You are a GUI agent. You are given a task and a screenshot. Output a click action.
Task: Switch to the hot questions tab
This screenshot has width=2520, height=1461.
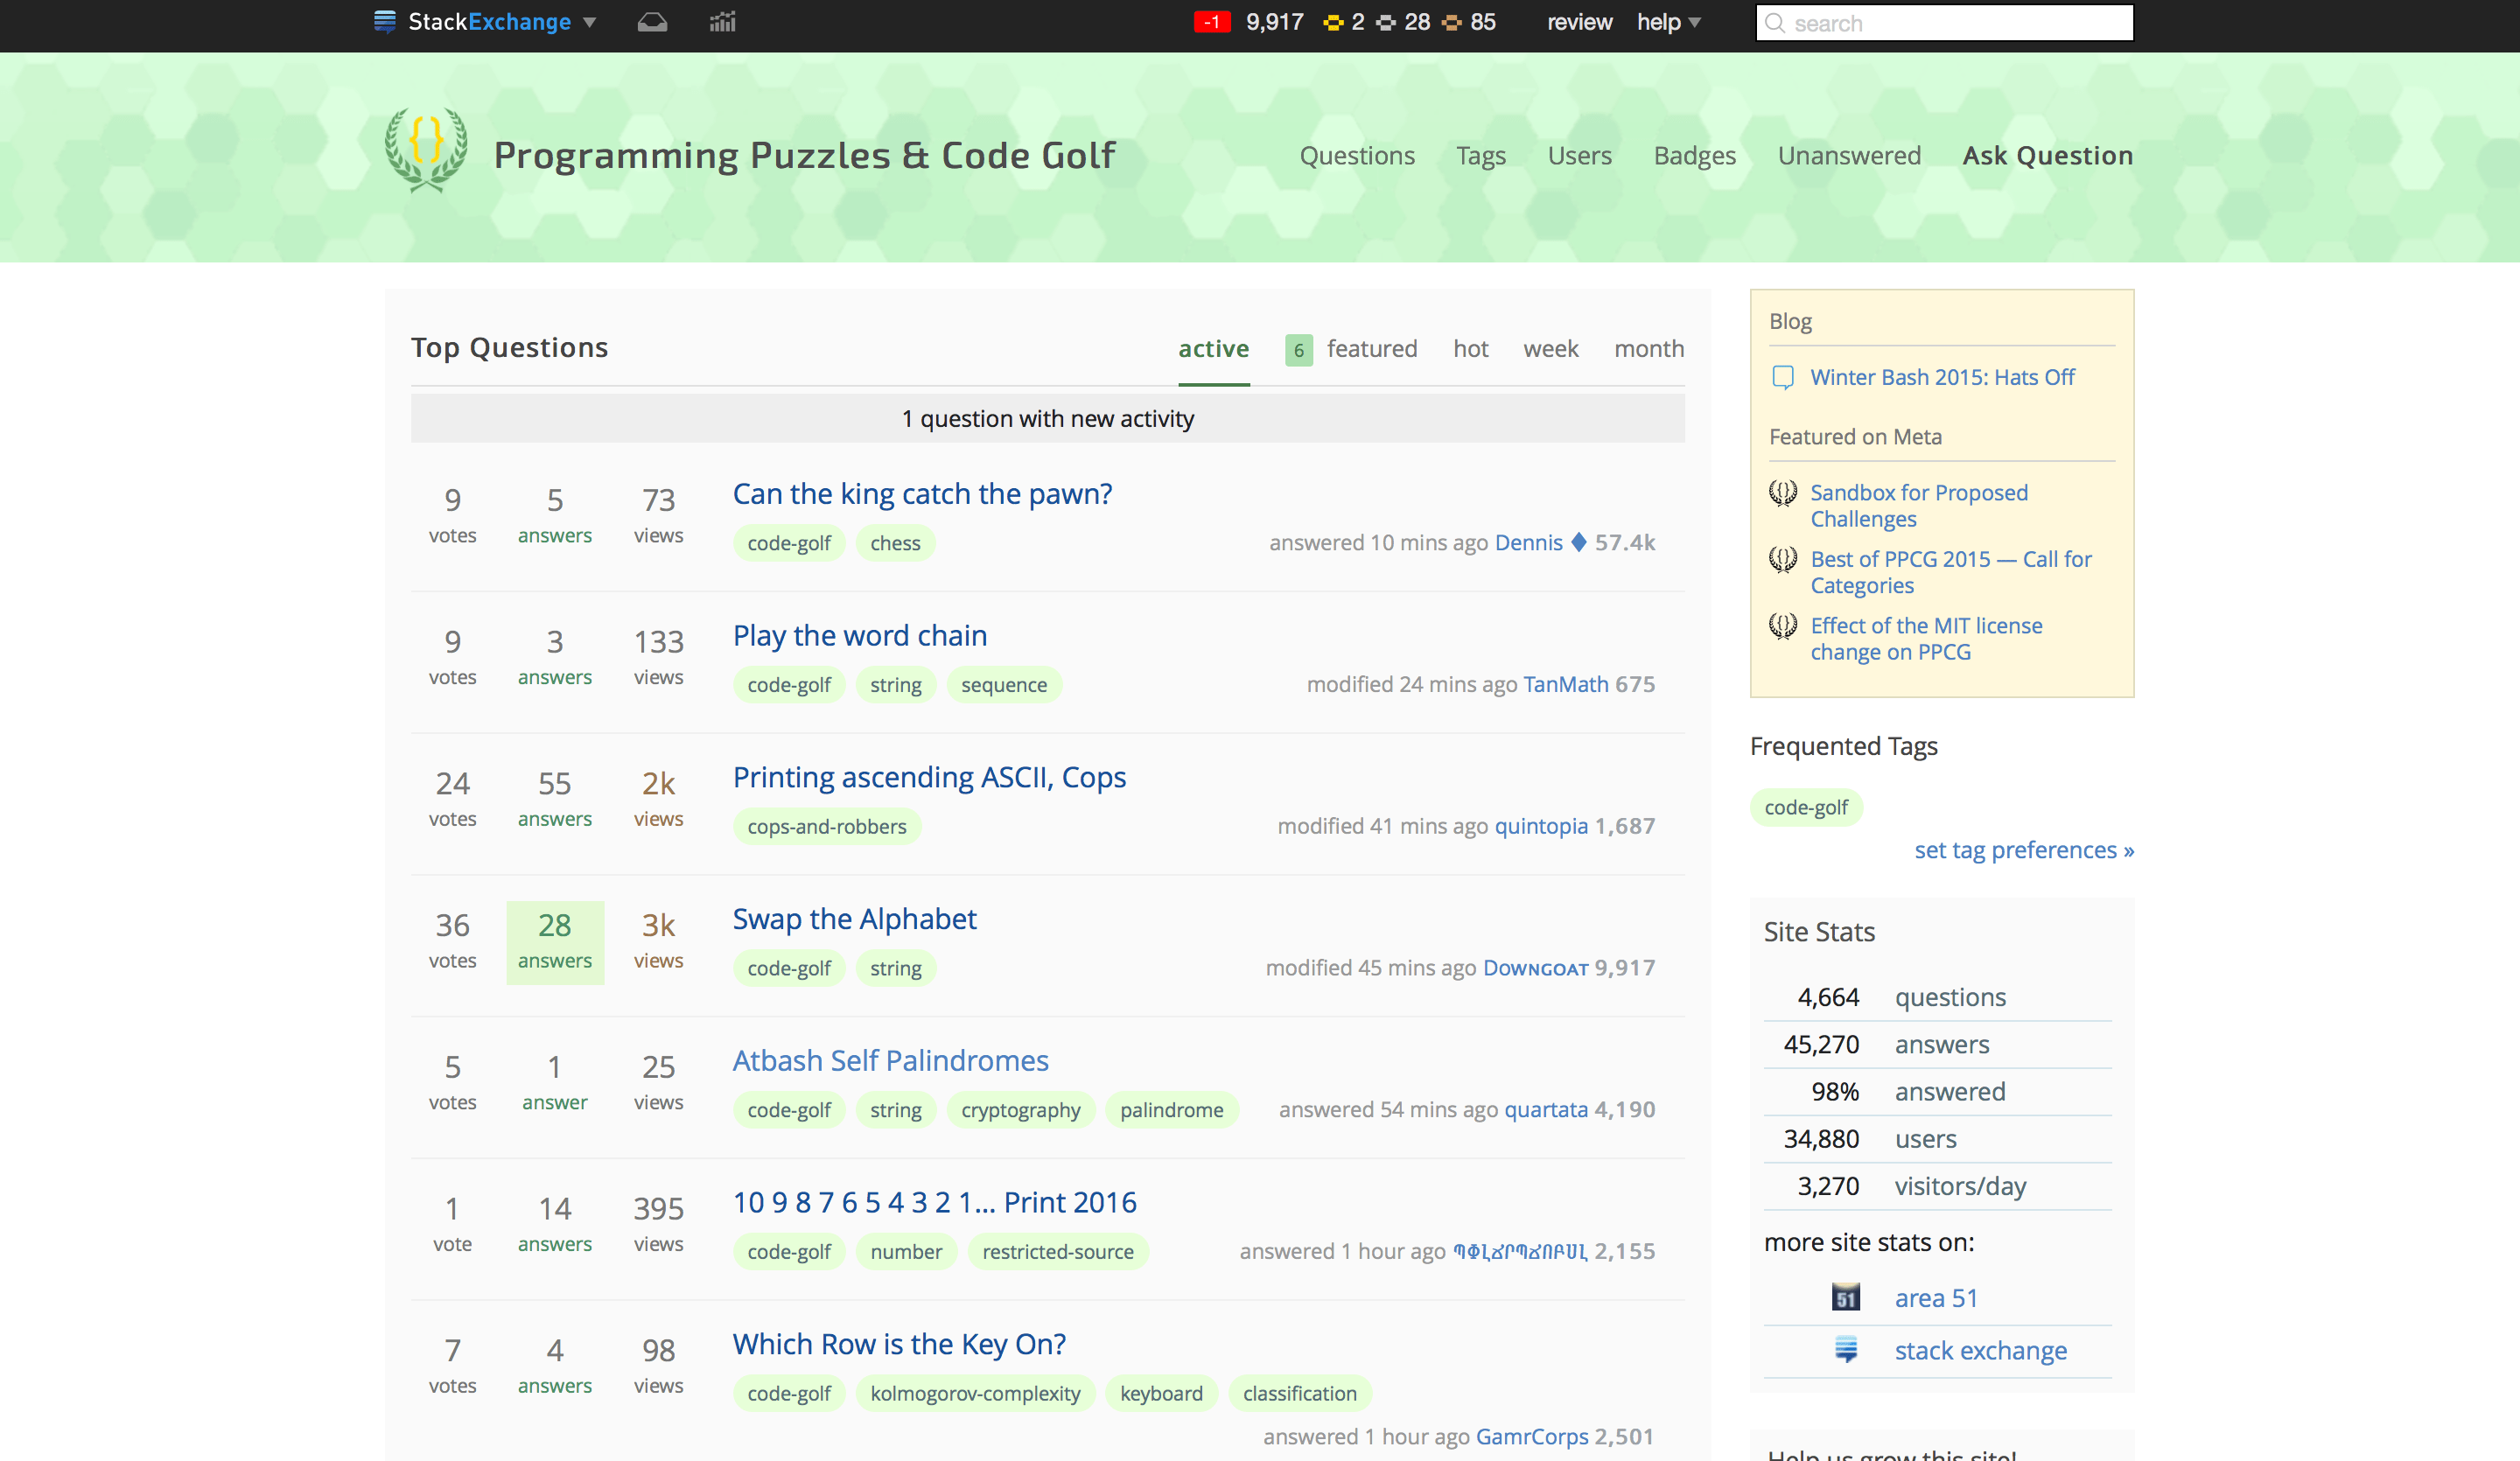pyautogui.click(x=1470, y=348)
